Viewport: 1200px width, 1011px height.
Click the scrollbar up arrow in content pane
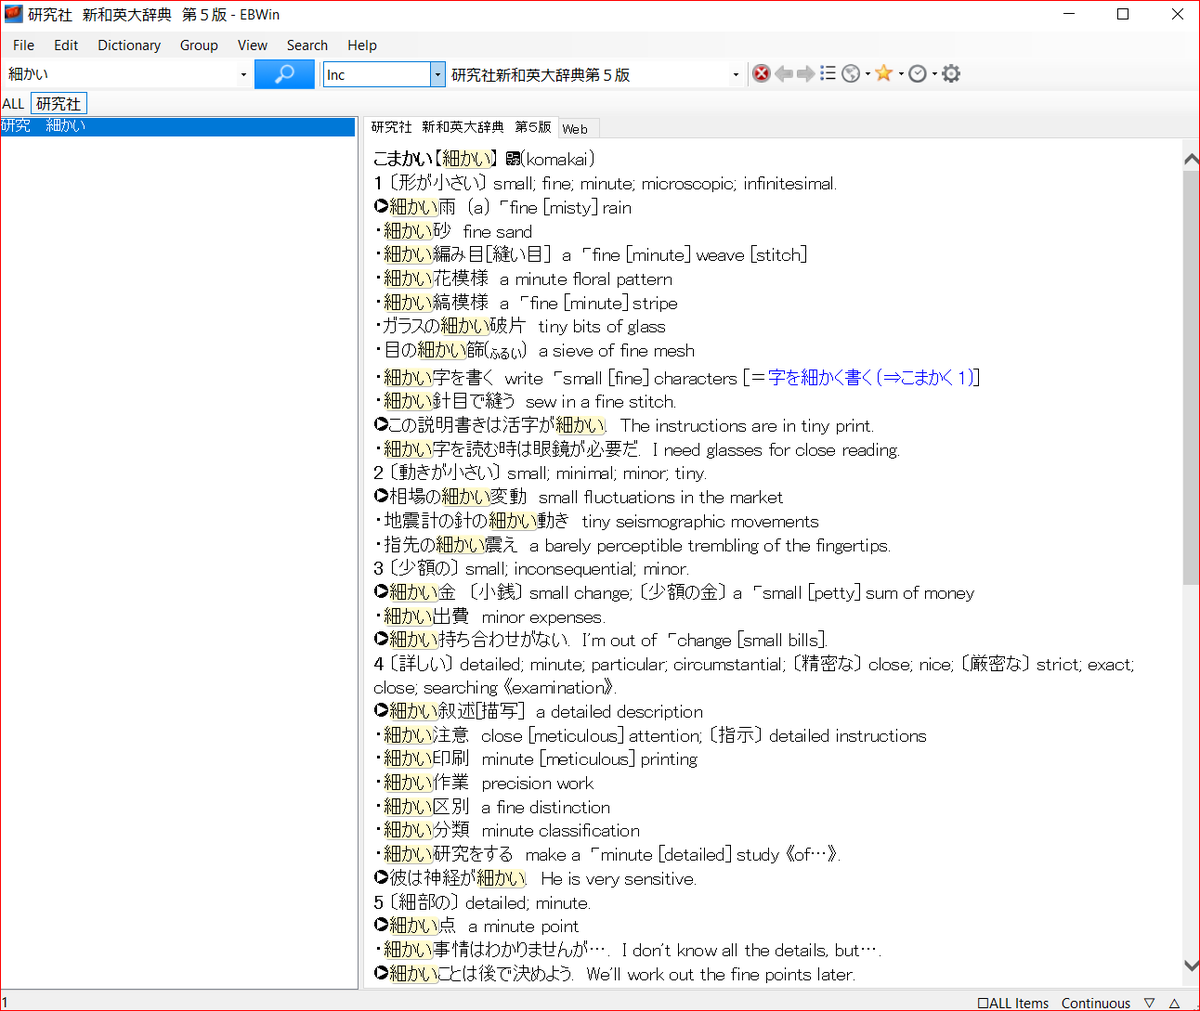[1191, 160]
